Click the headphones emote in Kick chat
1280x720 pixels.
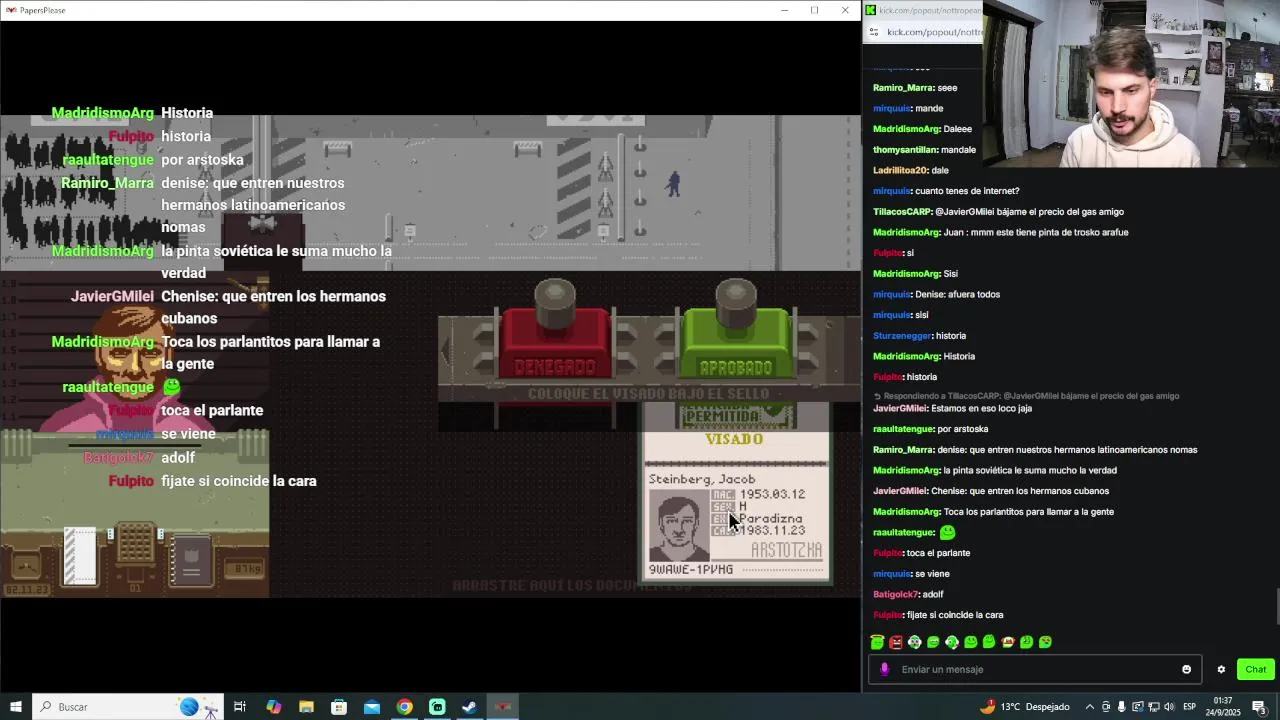(x=952, y=642)
